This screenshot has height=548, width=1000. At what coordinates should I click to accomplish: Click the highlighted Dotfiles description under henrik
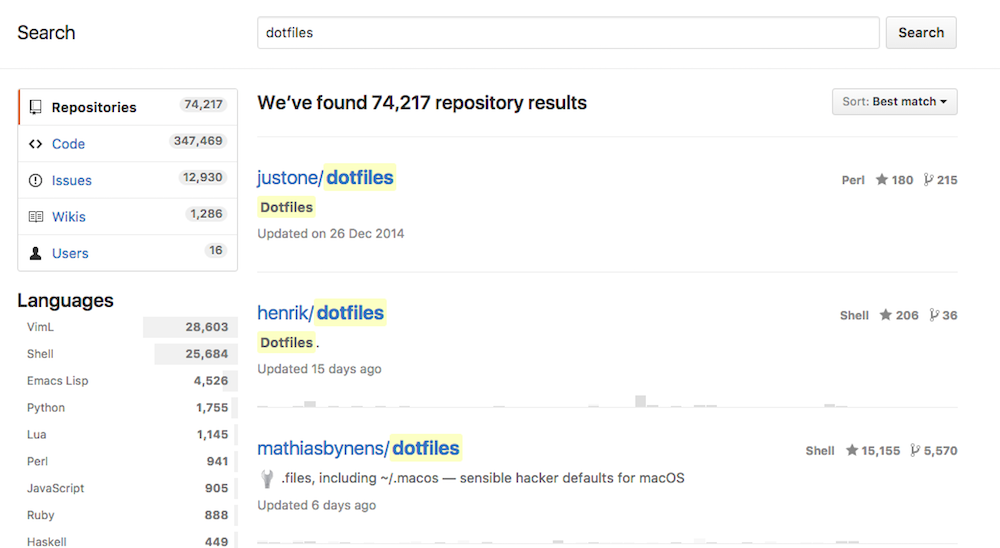click(x=286, y=343)
